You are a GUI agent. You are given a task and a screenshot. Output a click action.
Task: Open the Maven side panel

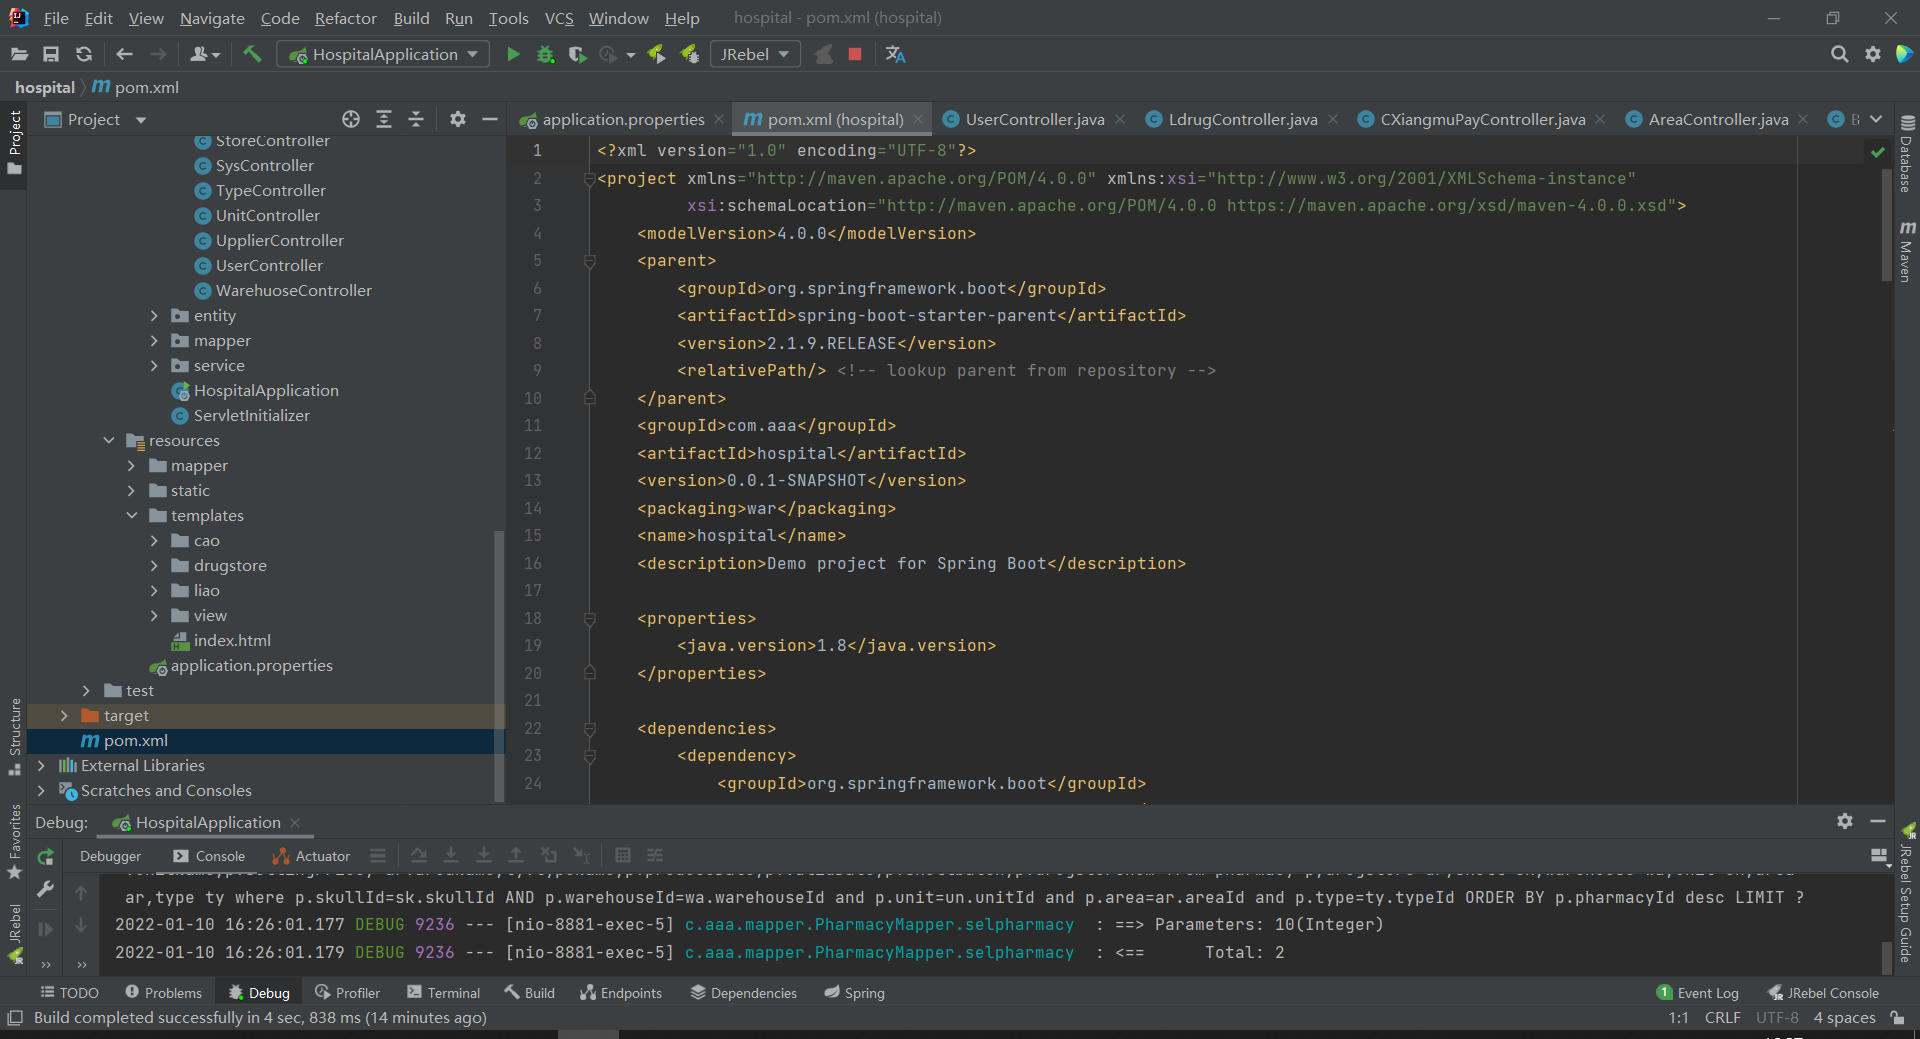(1906, 252)
